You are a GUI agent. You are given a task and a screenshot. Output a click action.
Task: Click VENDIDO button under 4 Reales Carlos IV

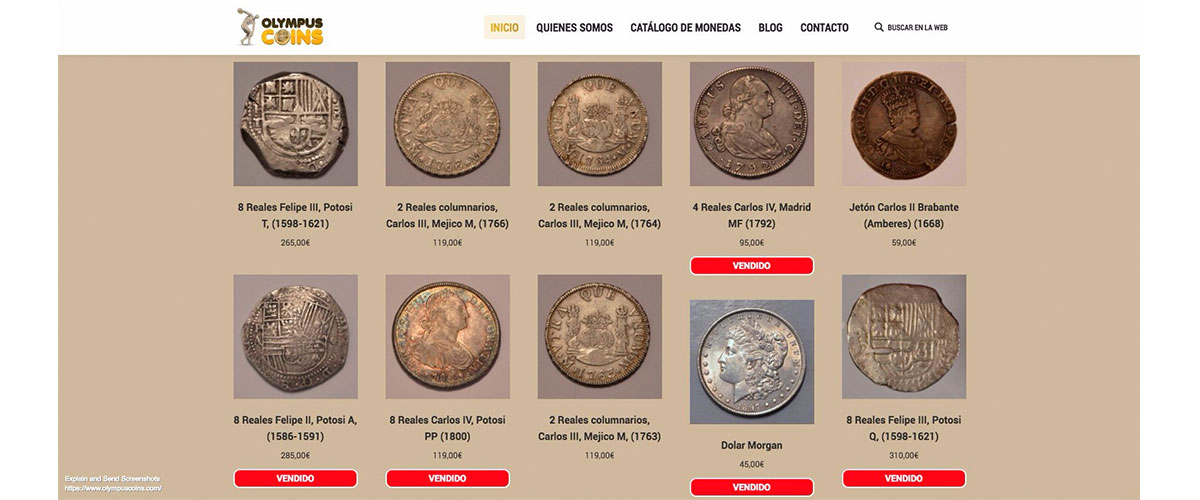click(752, 266)
